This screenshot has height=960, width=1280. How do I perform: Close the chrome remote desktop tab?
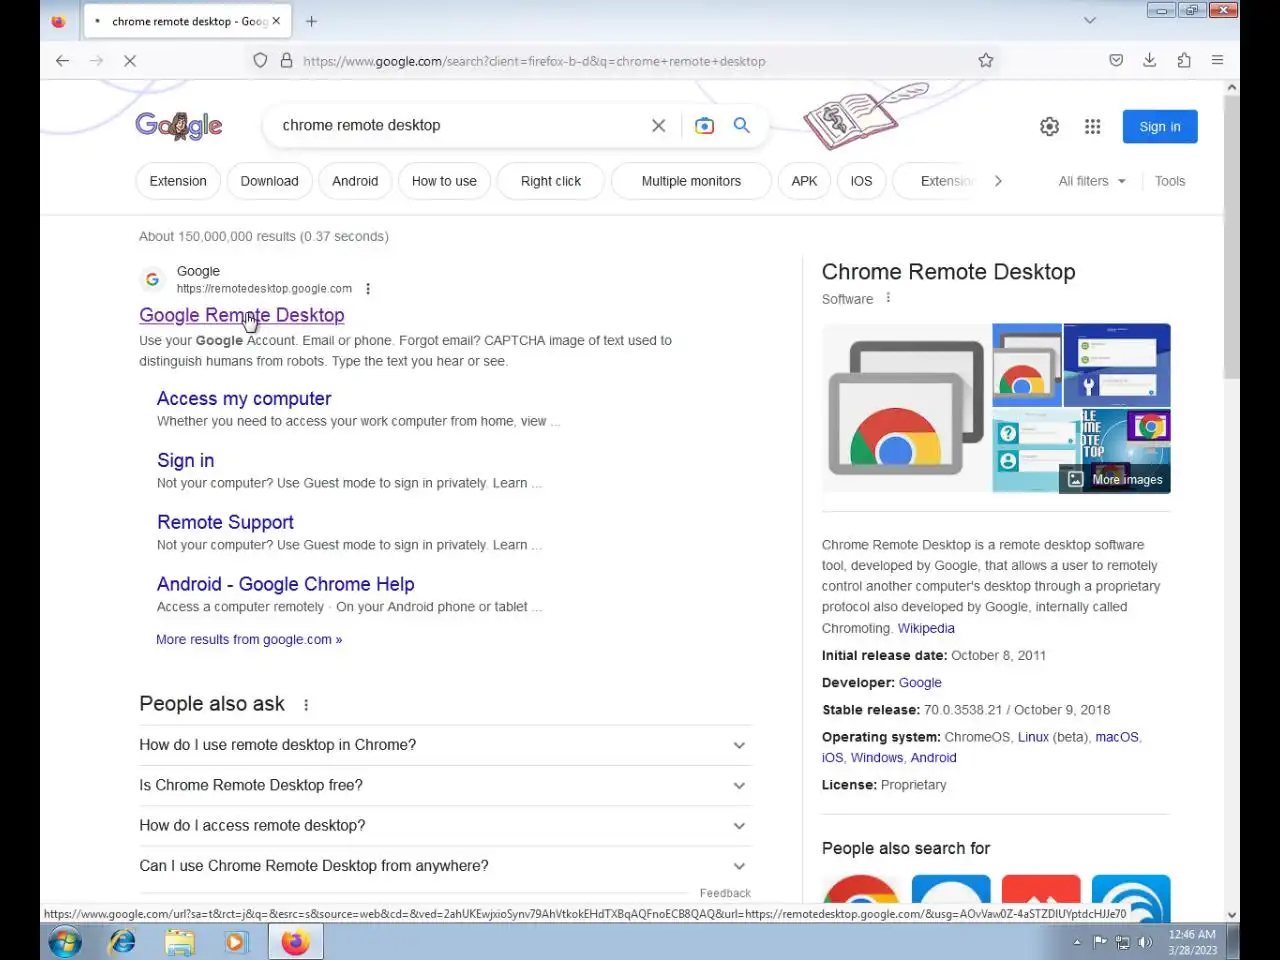coord(276,21)
